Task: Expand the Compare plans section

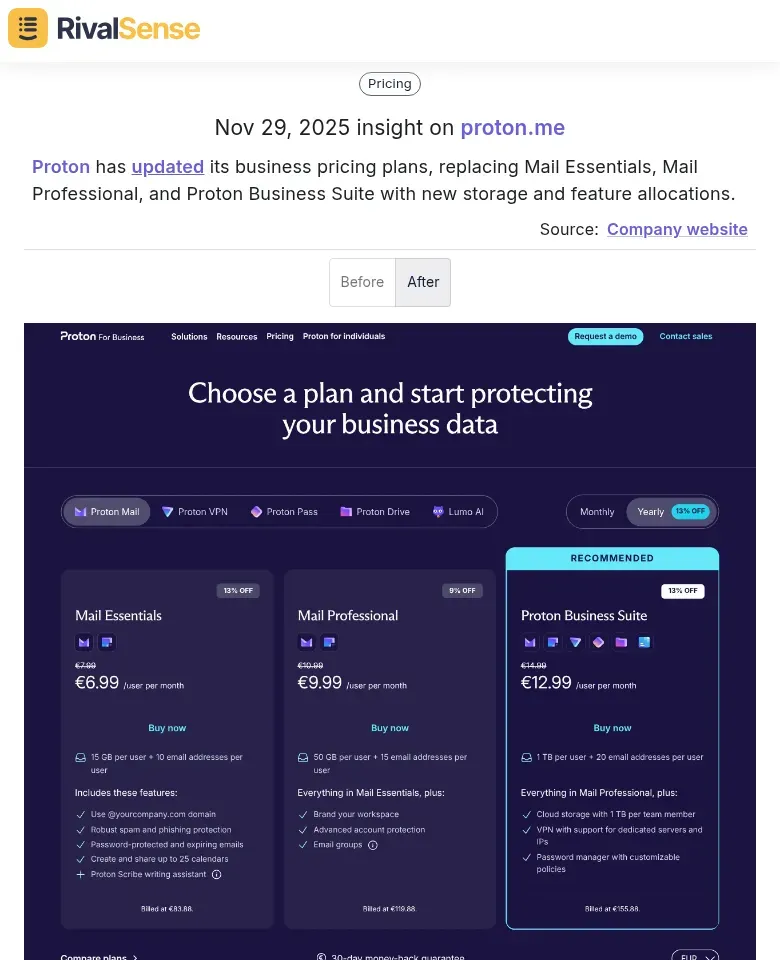Action: (100, 956)
